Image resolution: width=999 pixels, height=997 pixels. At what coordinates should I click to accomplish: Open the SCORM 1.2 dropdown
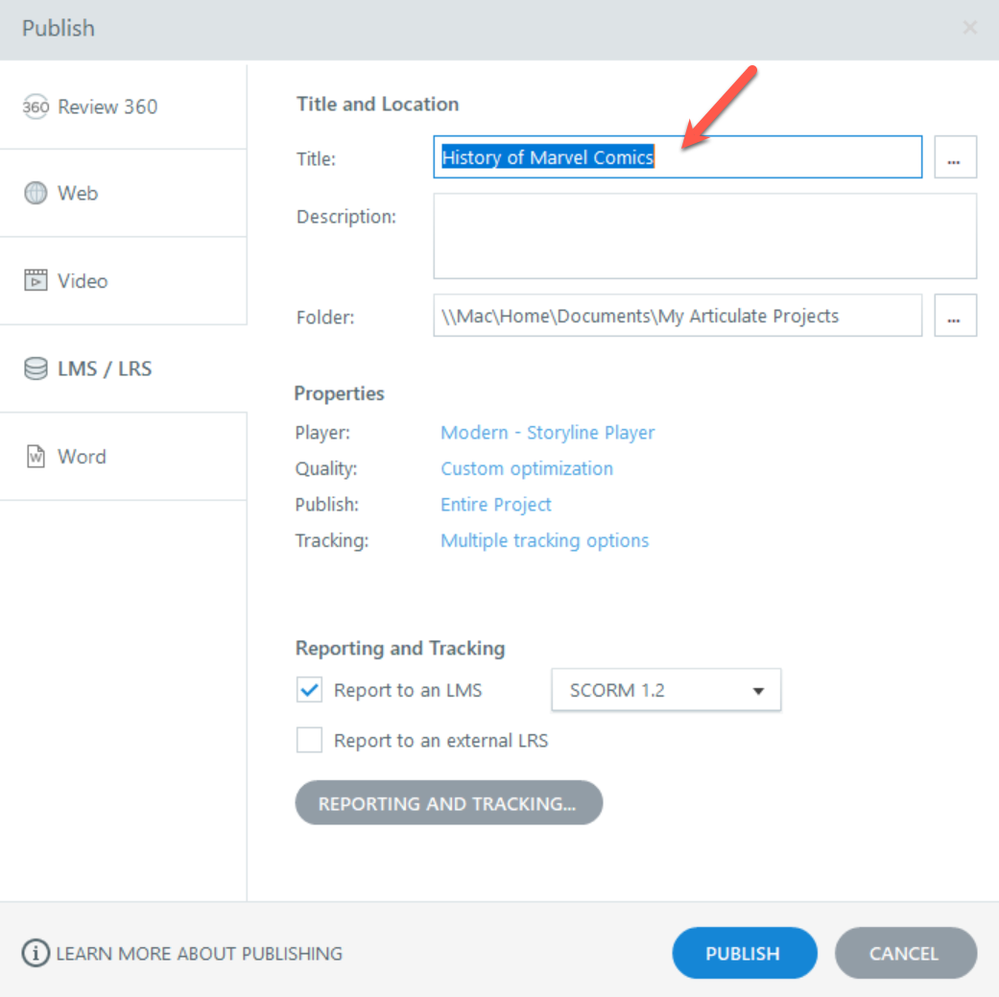[666, 690]
